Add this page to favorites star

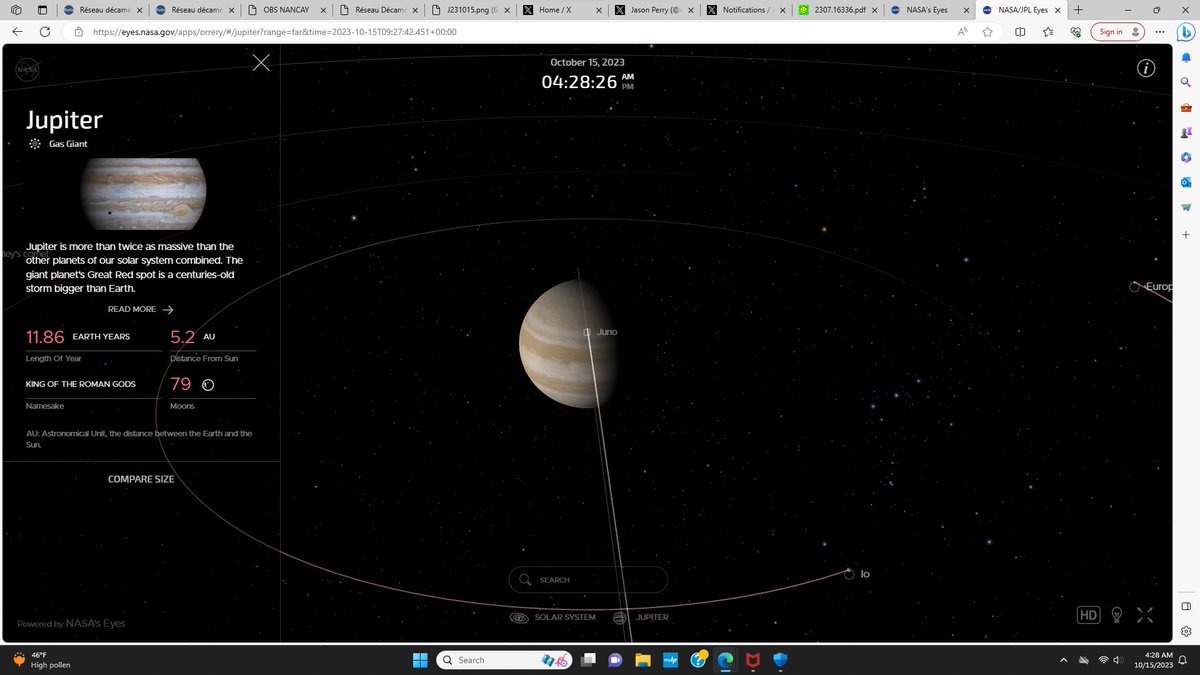(987, 32)
